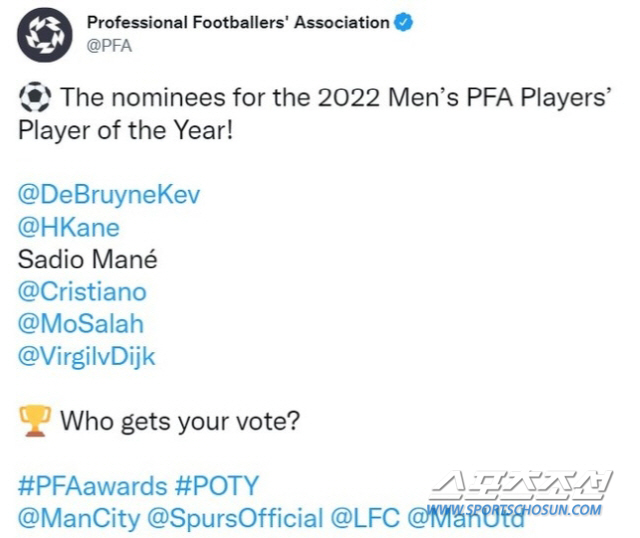Open the @PFA handle

point(109,46)
